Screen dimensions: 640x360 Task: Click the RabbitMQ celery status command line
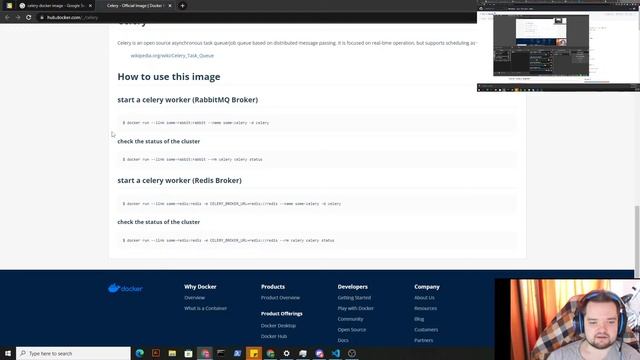point(192,160)
